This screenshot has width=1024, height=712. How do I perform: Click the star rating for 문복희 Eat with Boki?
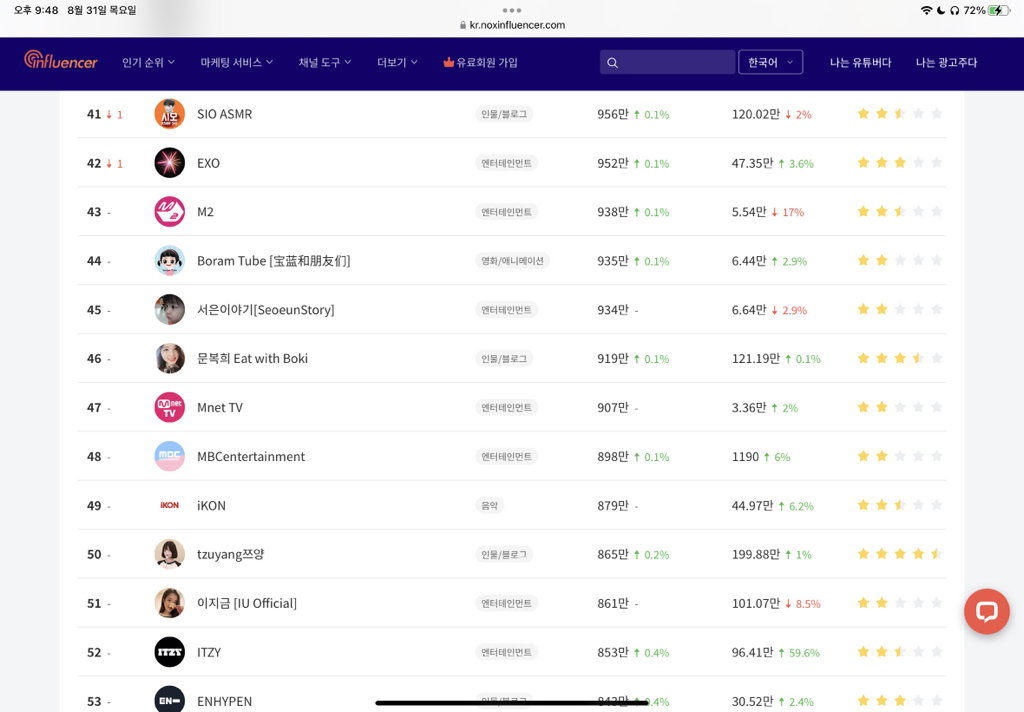pos(899,359)
